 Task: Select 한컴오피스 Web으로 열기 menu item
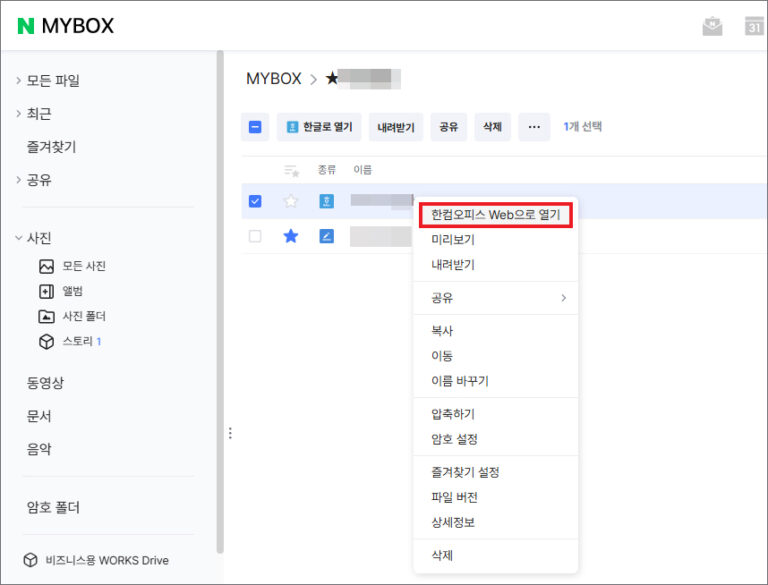coord(496,215)
